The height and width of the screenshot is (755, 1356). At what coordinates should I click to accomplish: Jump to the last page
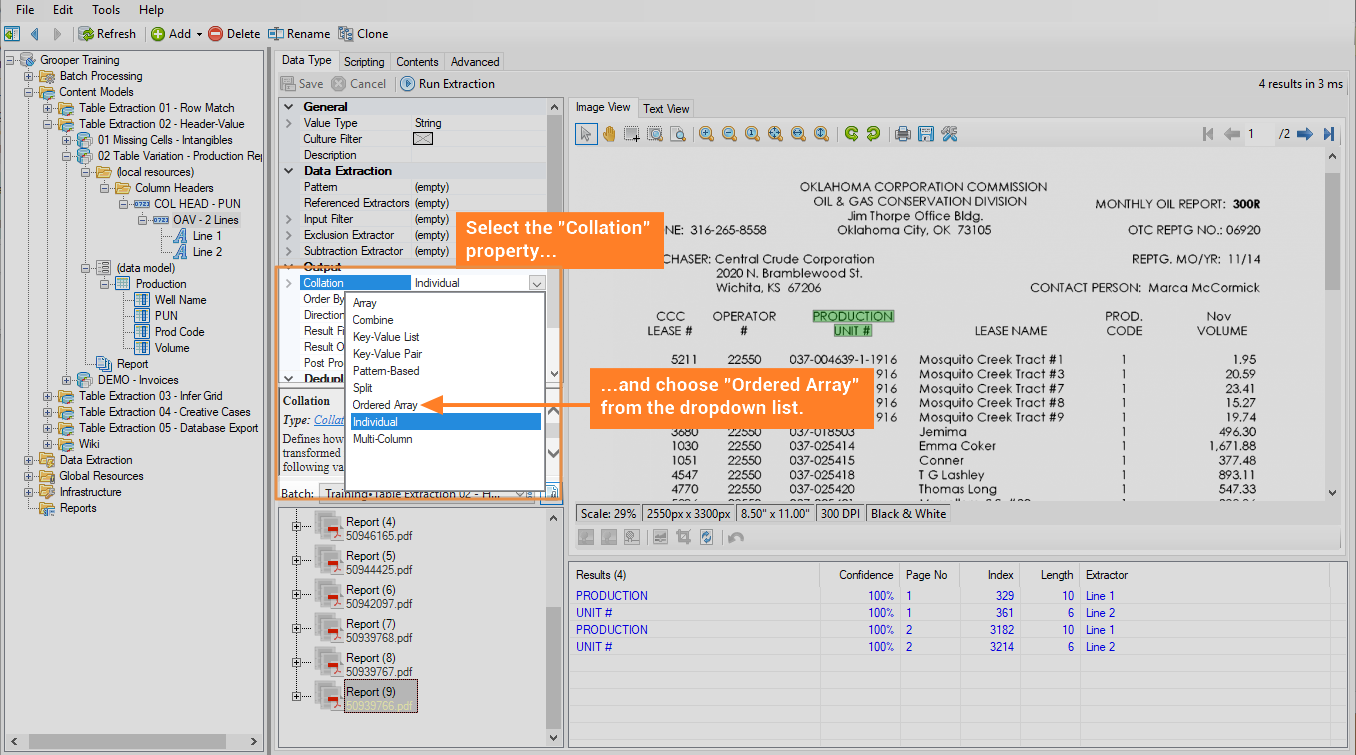pyautogui.click(x=1329, y=134)
